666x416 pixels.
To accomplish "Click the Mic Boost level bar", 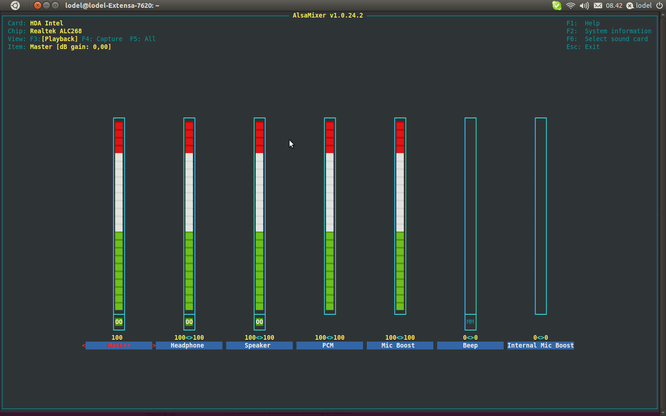I will (400, 216).
